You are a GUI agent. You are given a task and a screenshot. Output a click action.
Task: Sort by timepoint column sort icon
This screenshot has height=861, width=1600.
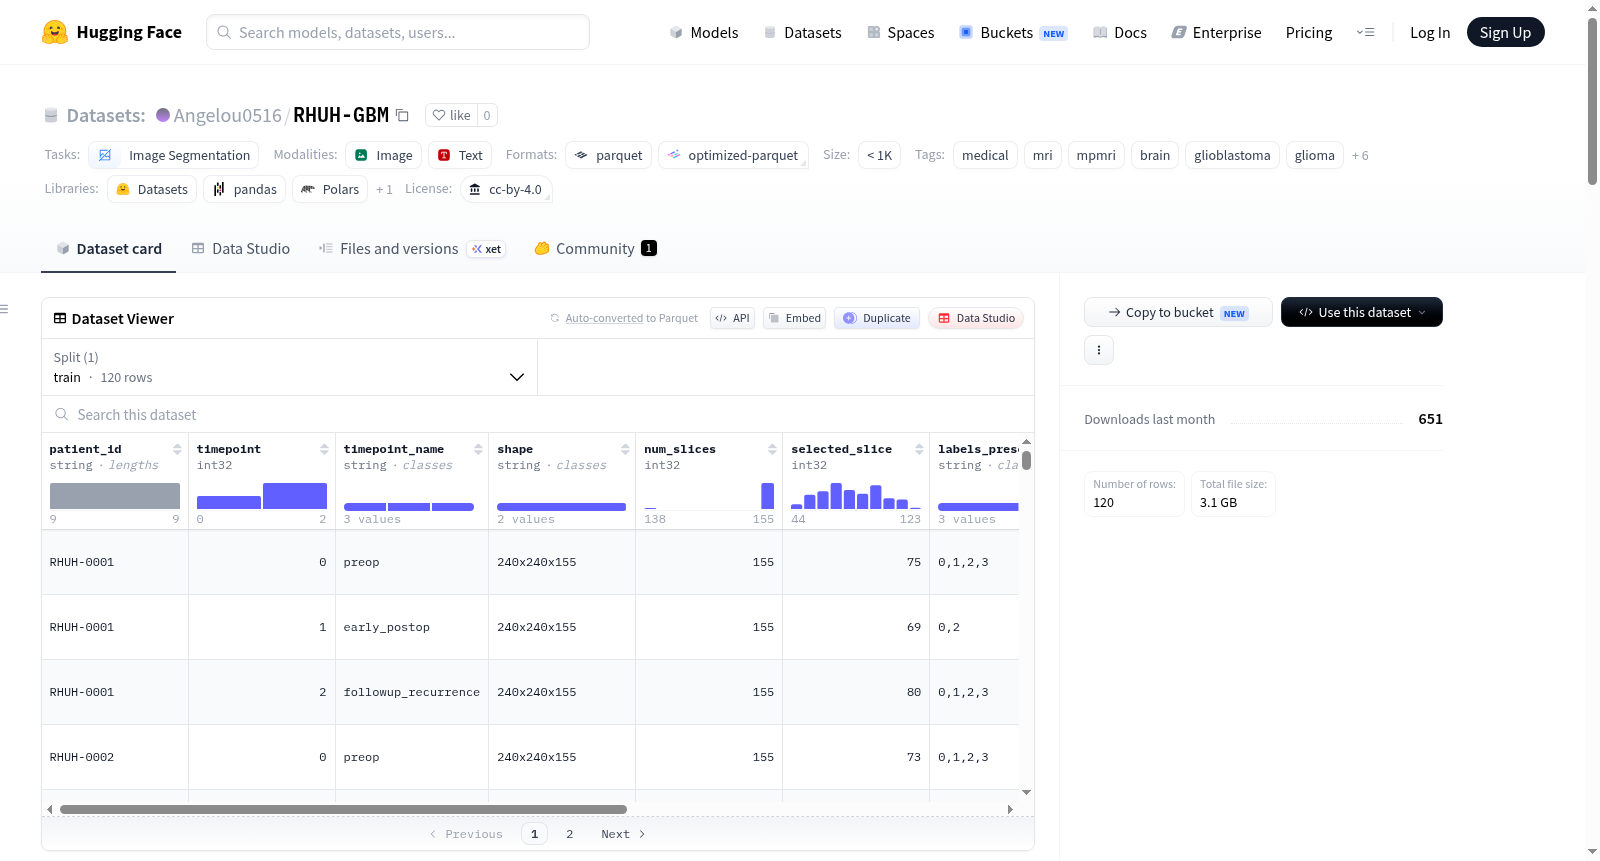pos(324,449)
